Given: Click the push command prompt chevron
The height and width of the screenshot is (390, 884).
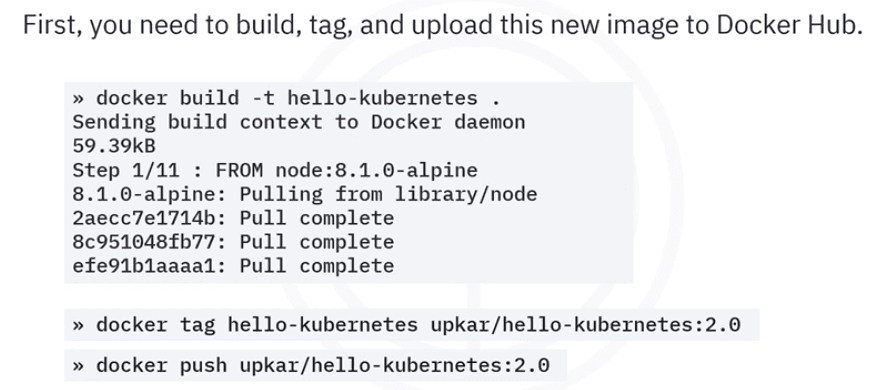Looking at the screenshot, I should [x=78, y=366].
